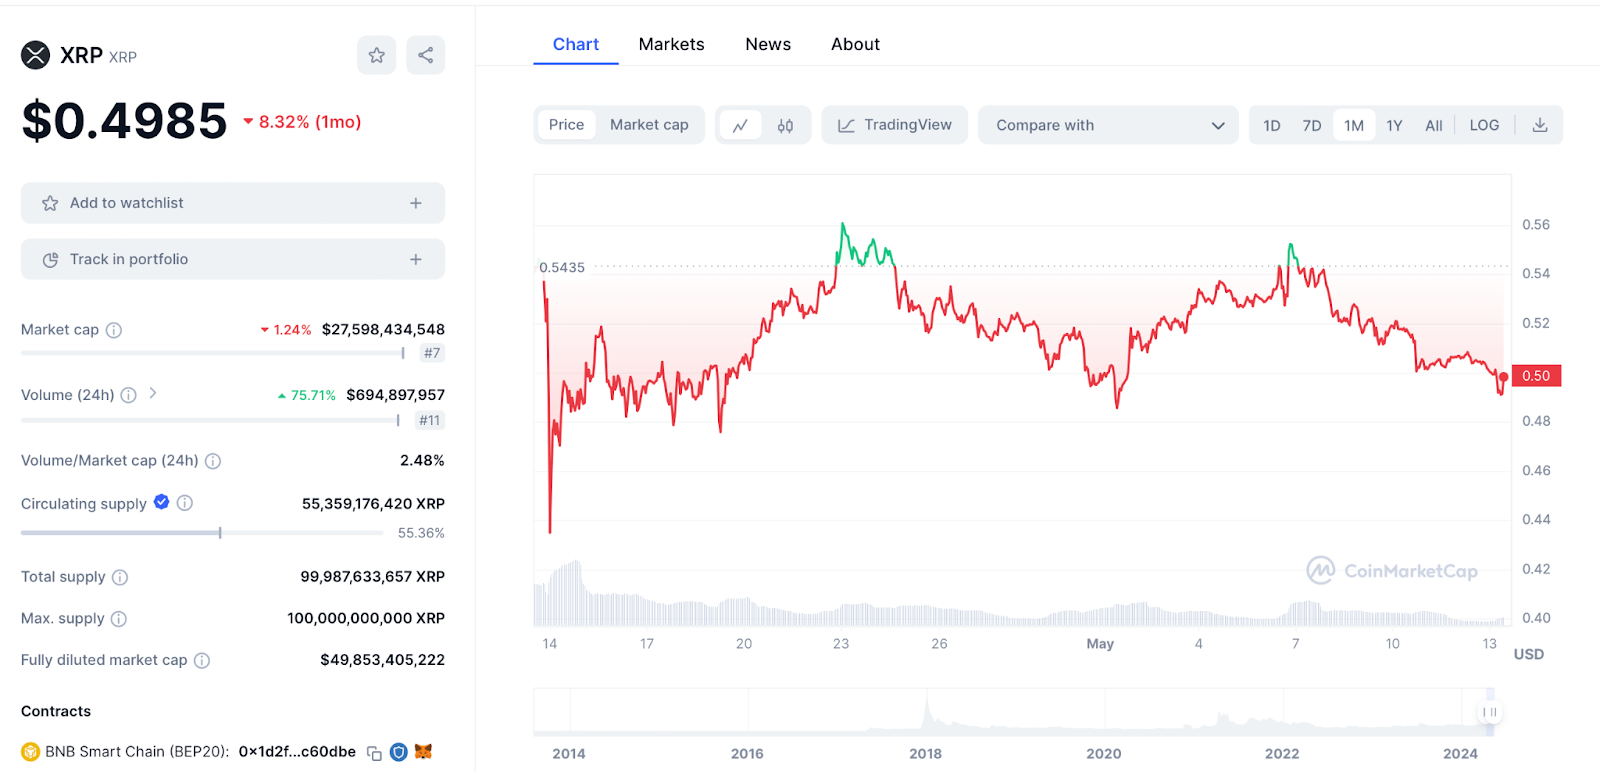The height and width of the screenshot is (772, 1600).
Task: Click the plus icon on Track in portfolio
Action: (416, 259)
